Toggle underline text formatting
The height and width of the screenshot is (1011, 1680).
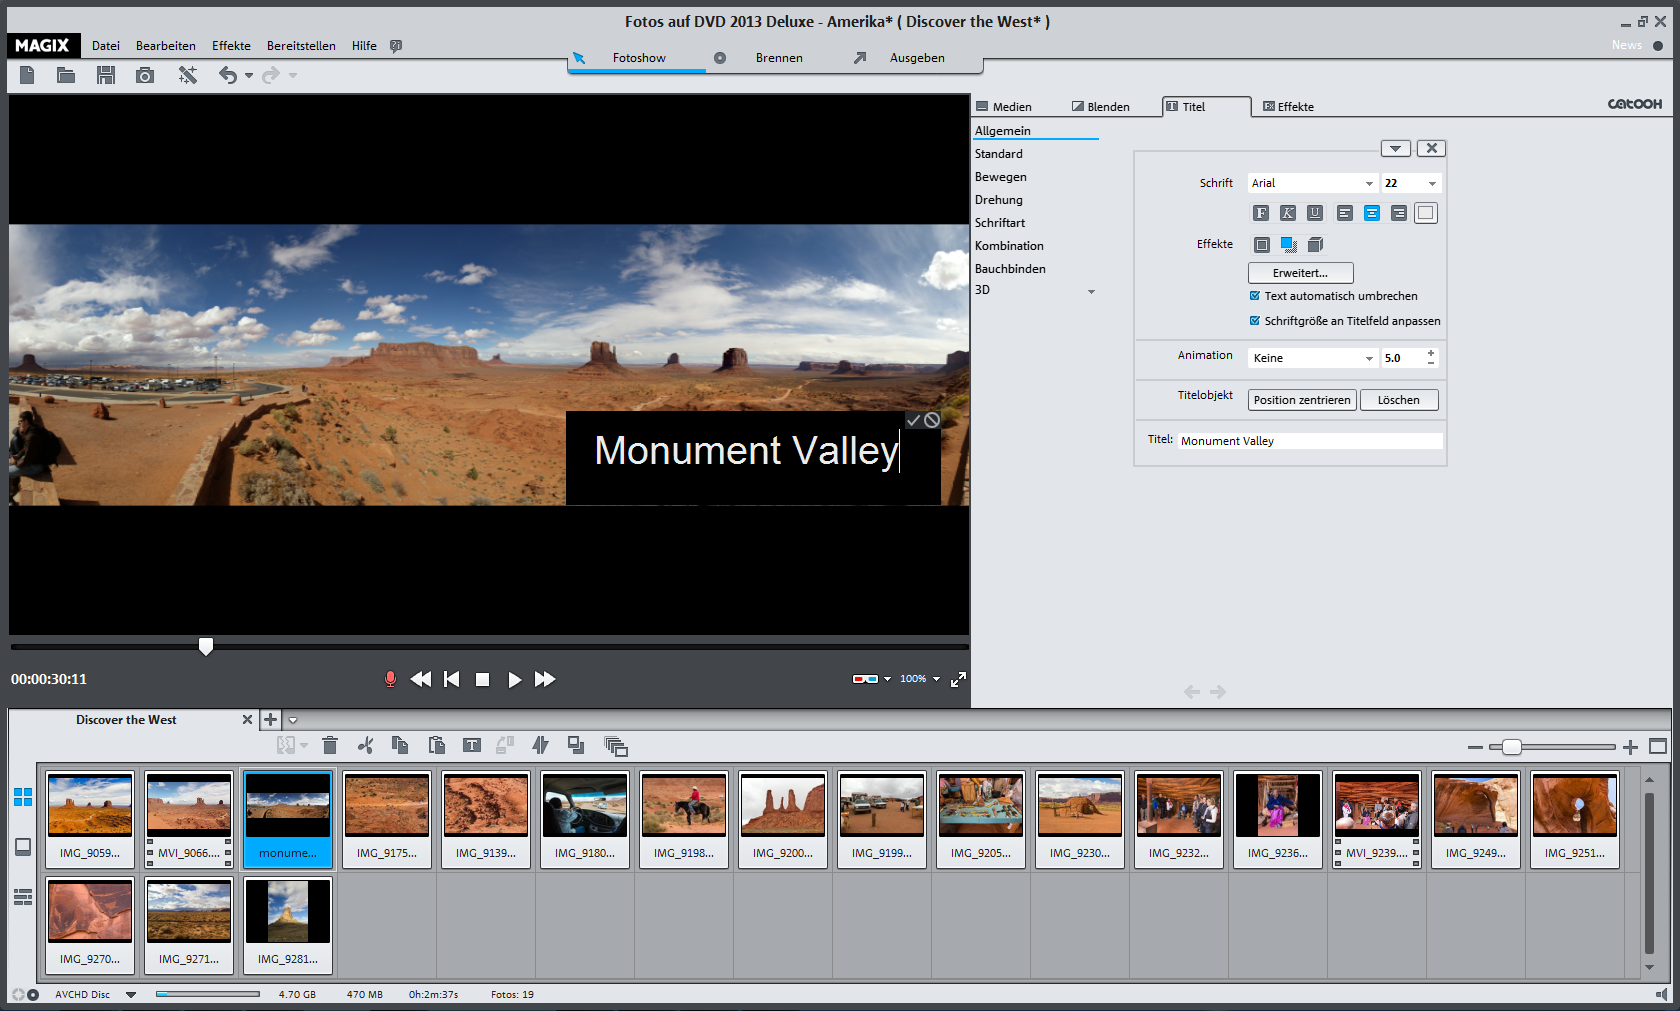(1315, 213)
